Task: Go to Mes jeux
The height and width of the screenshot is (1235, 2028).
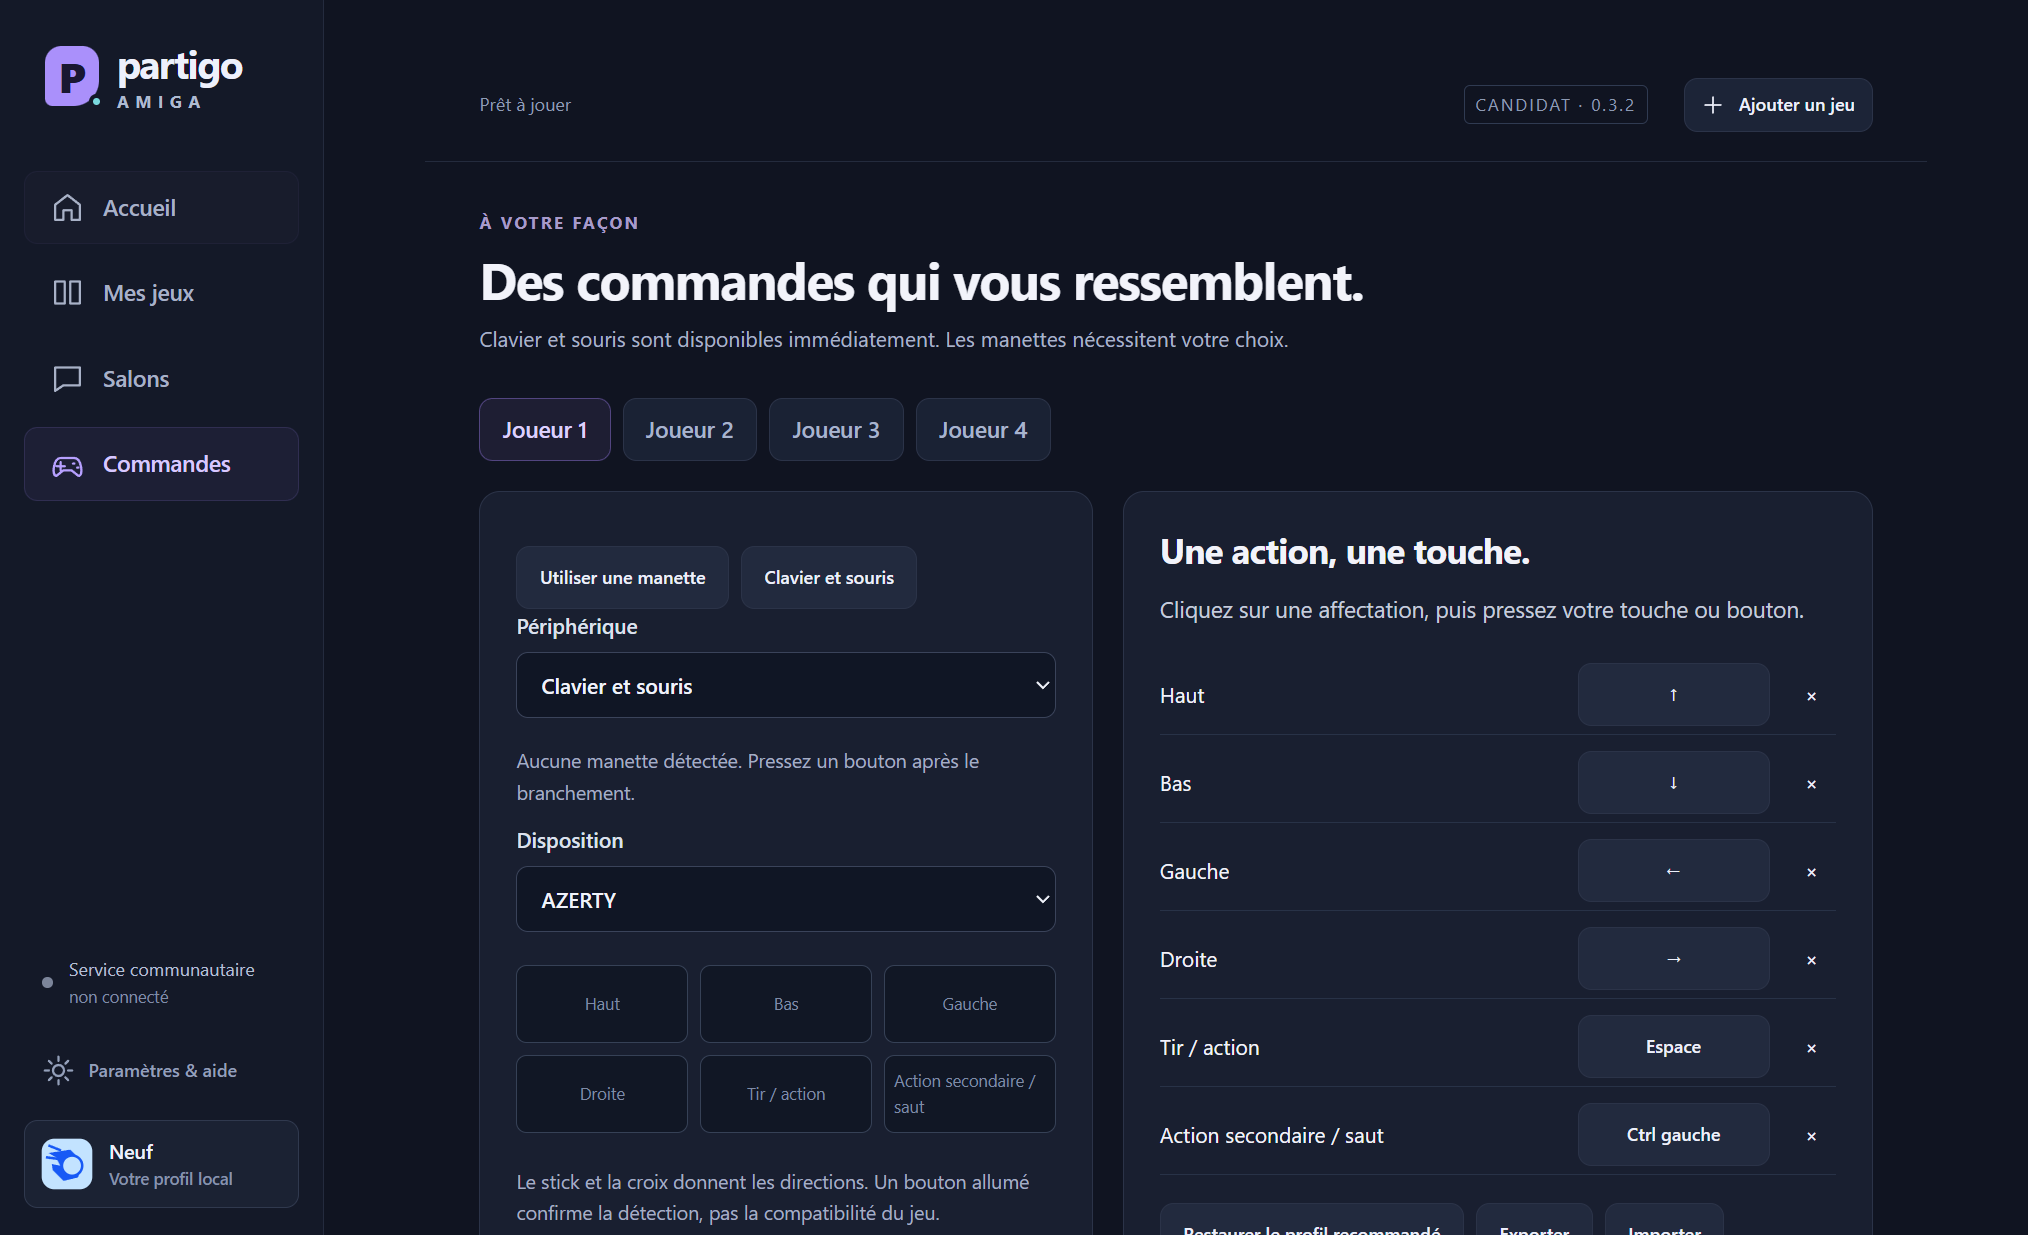Action: 162,293
